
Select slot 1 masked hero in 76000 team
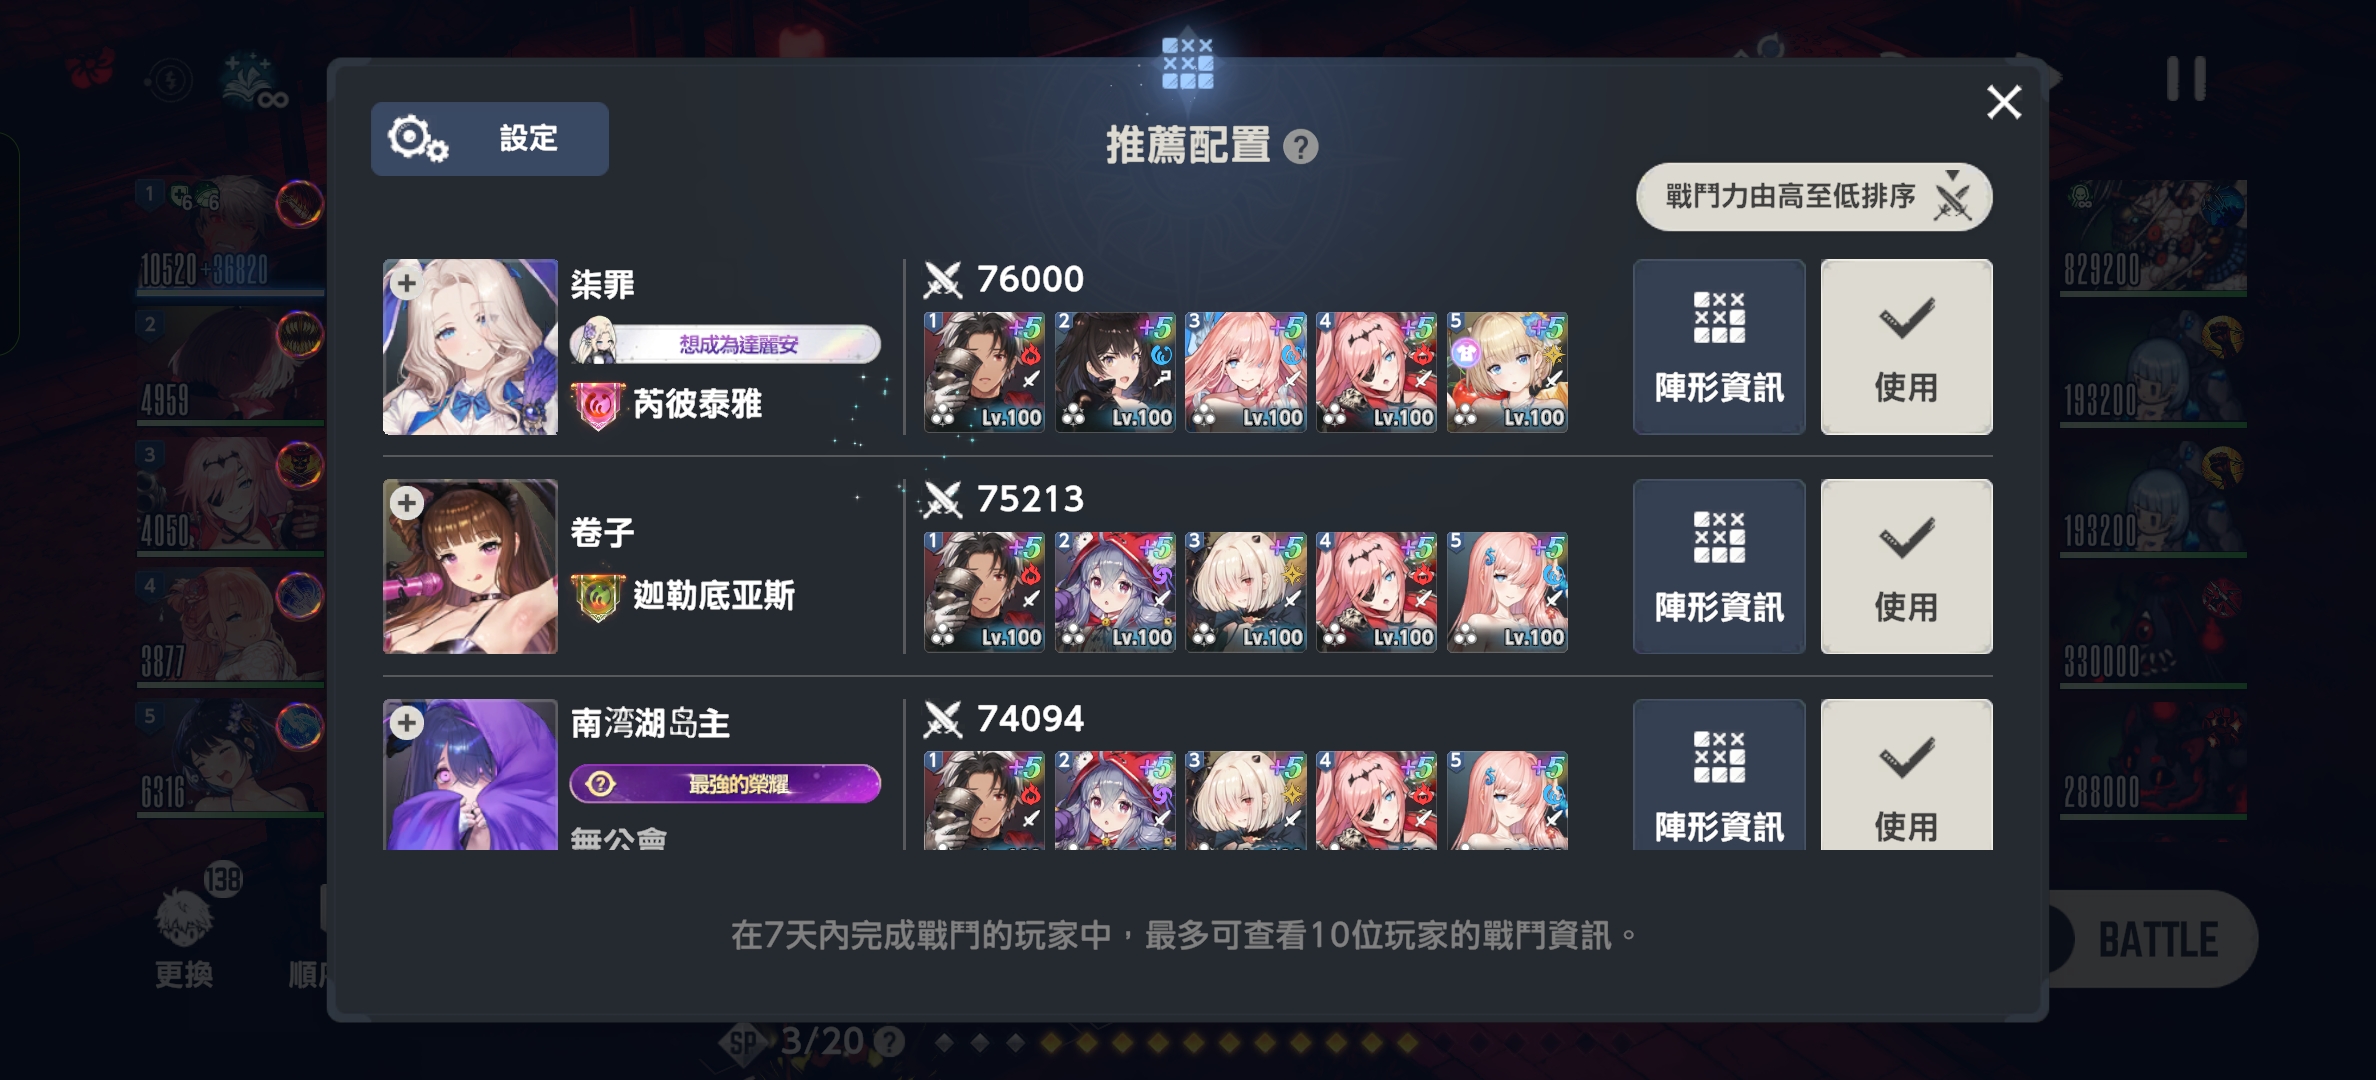coord(984,372)
